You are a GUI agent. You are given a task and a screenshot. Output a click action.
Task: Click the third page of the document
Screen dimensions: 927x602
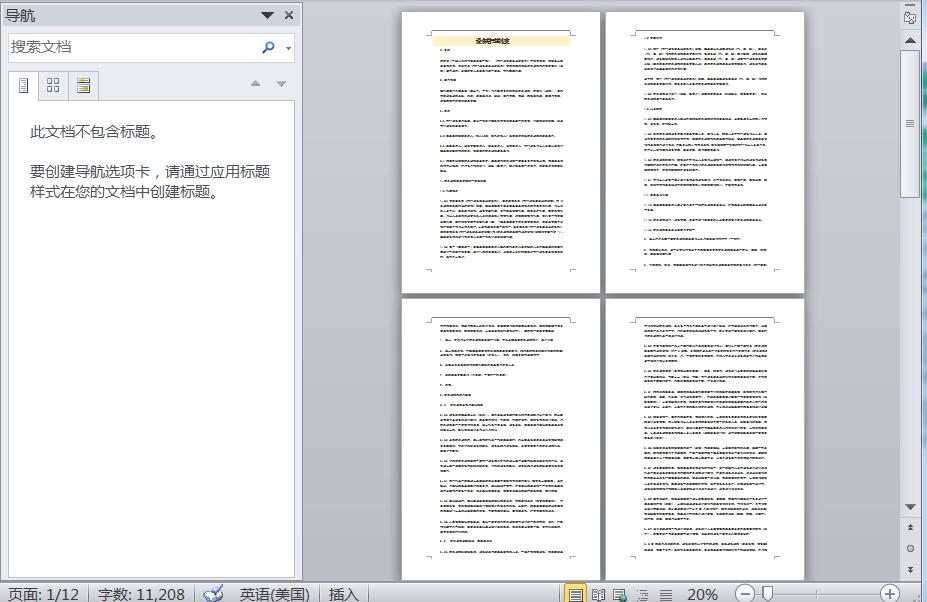click(501, 439)
